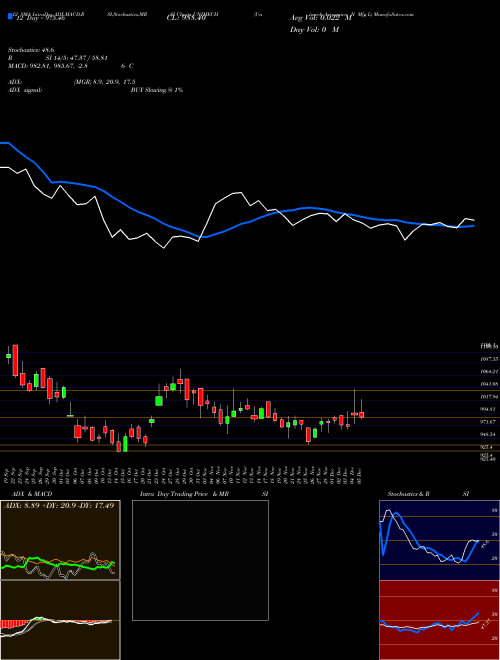Image resolution: width=500 pixels, height=660 pixels.
Task: Click the 971.67 price axis label
Action: point(490,422)
